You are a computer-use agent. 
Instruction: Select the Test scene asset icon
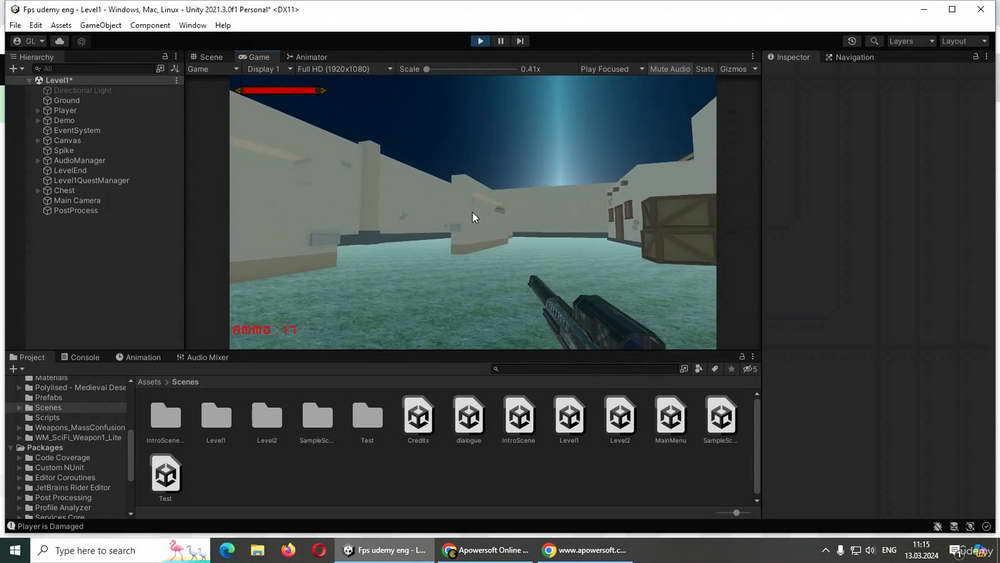pos(166,474)
